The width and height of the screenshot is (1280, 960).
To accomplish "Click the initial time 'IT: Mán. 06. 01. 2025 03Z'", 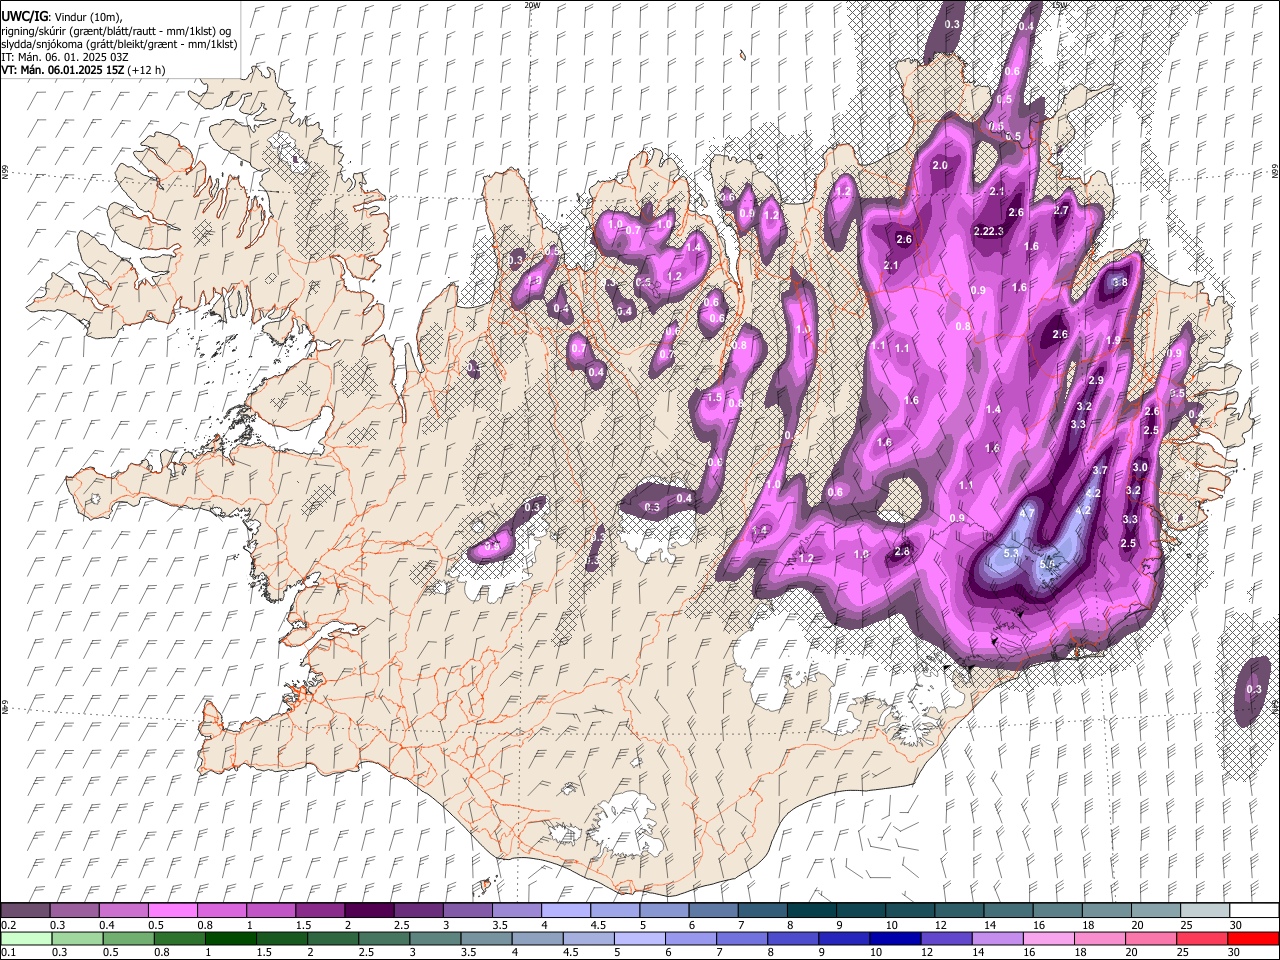I will (65, 57).
